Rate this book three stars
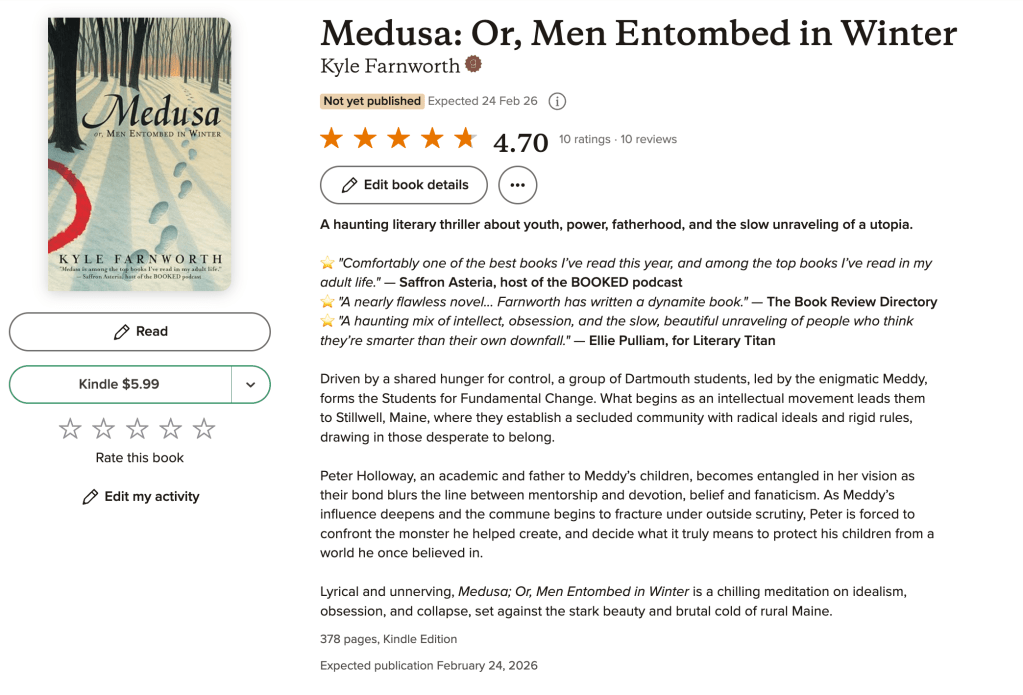 point(137,429)
